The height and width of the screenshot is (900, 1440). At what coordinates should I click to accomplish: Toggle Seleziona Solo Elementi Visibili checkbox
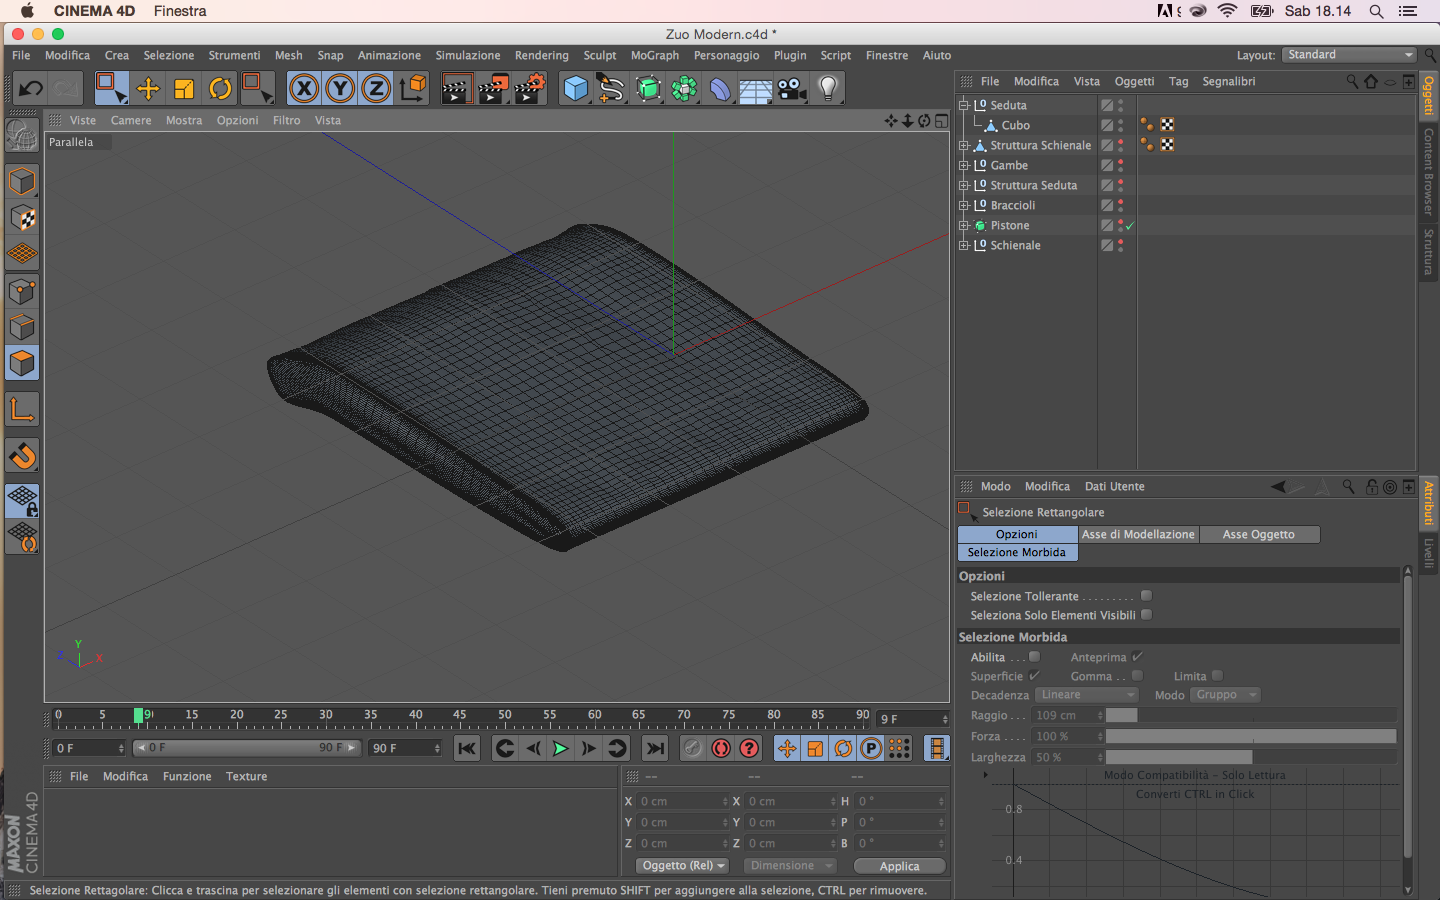coord(1147,615)
